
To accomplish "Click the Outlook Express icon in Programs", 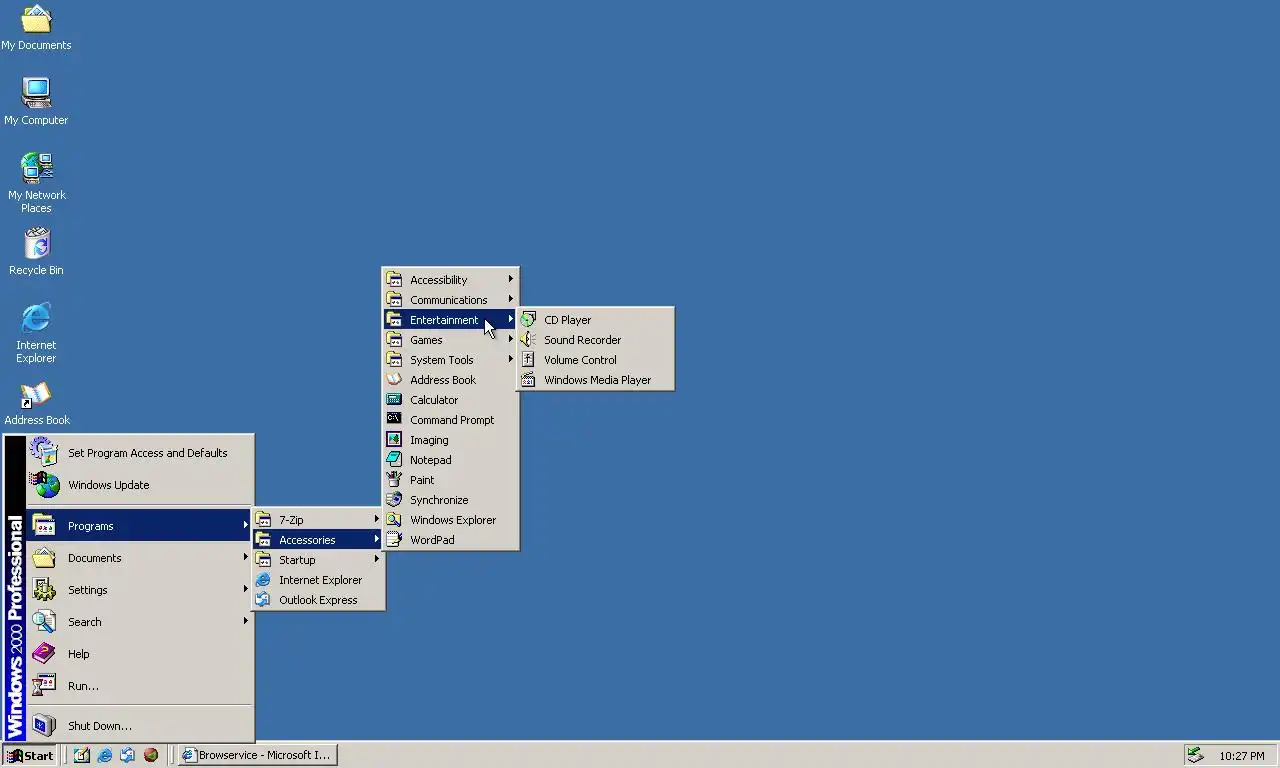I will click(263, 600).
